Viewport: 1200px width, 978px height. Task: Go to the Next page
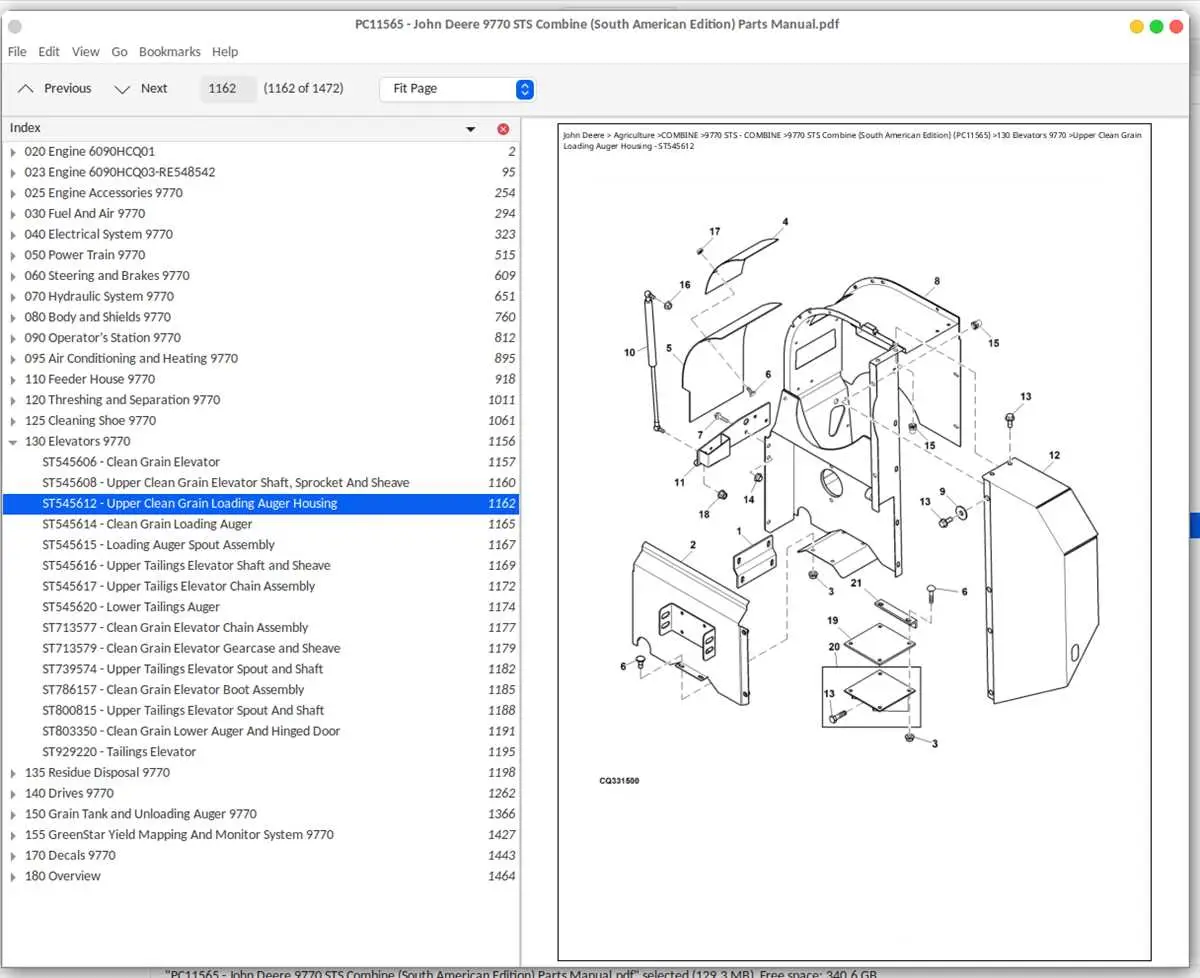click(141, 89)
